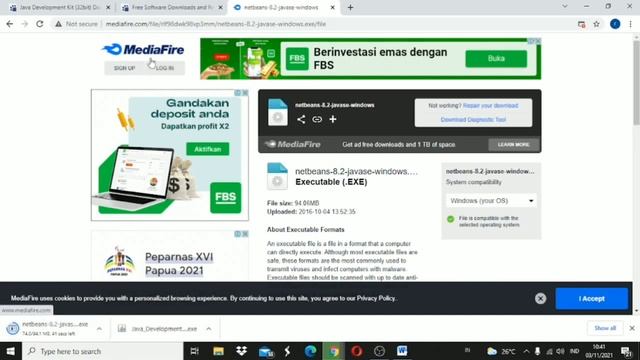Click the SIGN UP button
This screenshot has width=640, height=360.
coord(124,68)
